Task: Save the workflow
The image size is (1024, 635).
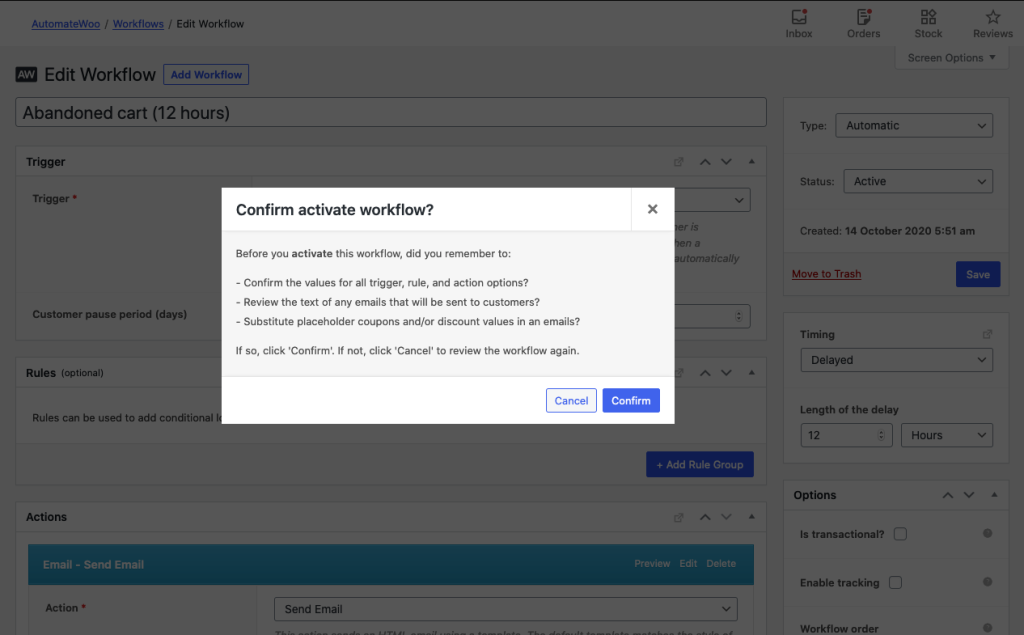Action: [x=977, y=273]
